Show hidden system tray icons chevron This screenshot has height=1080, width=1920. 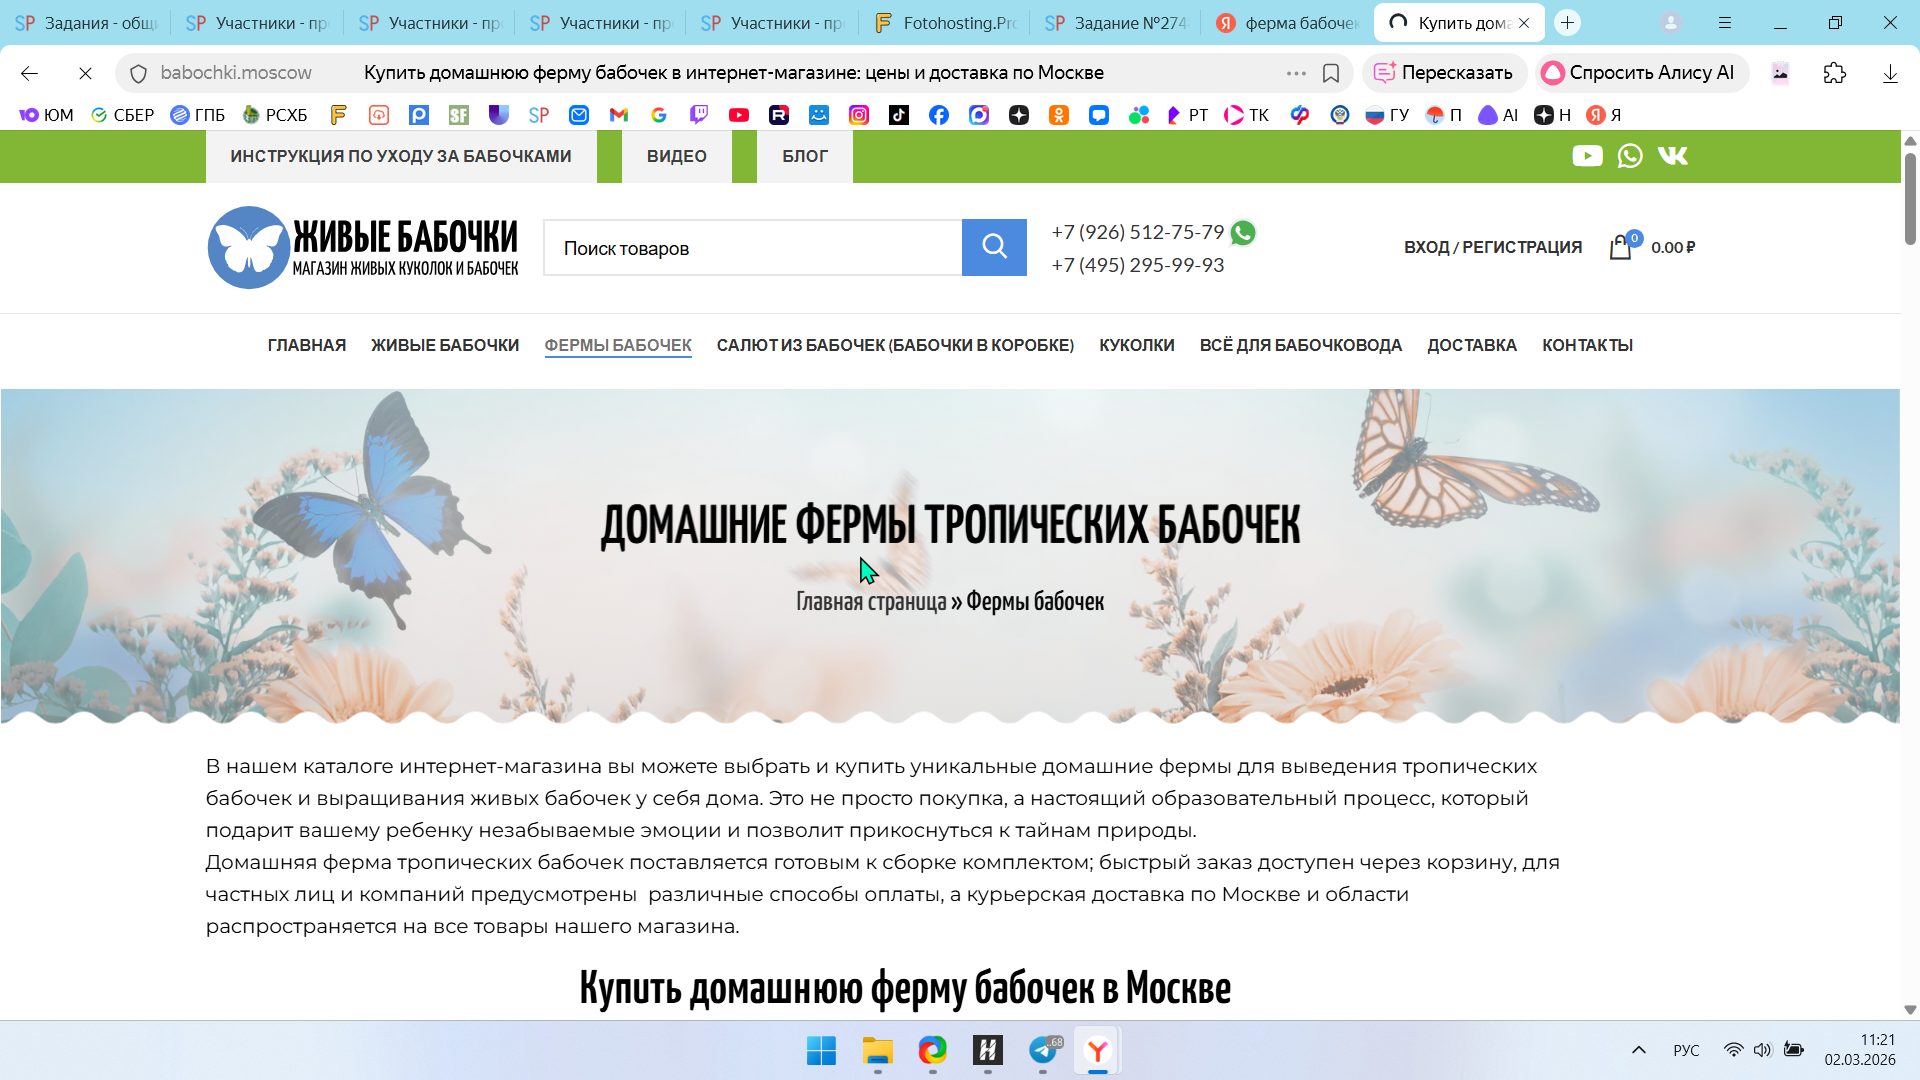point(1639,1050)
